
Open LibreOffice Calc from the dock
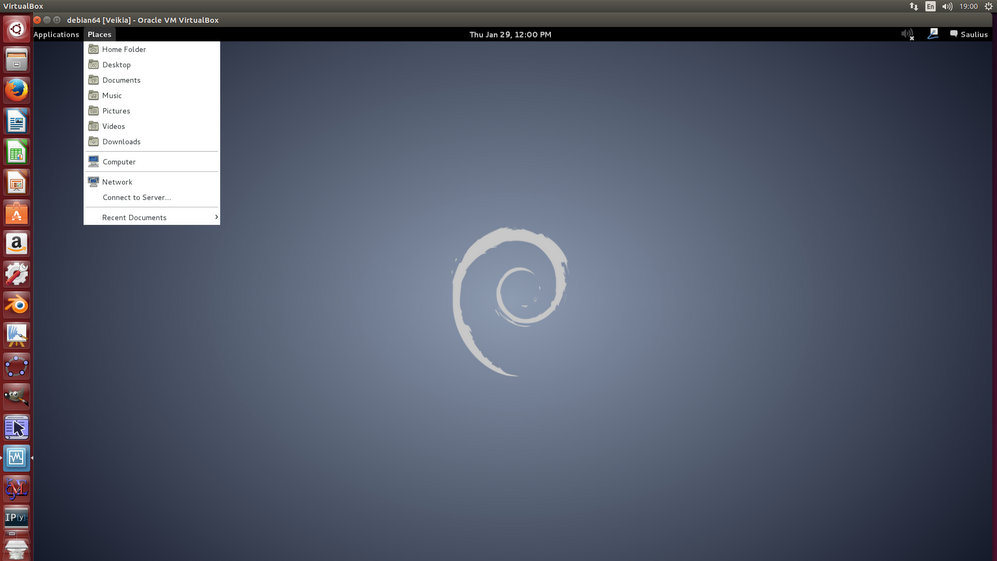16,152
